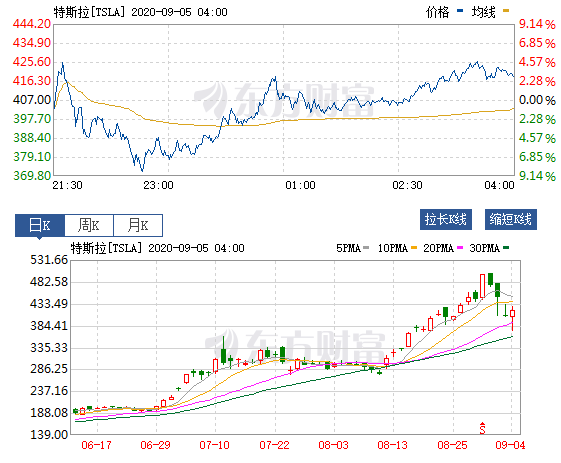Screen dimensions: 561x463
Task: Click the 531.66 K-line price label
Action: pyautogui.click(x=49, y=260)
